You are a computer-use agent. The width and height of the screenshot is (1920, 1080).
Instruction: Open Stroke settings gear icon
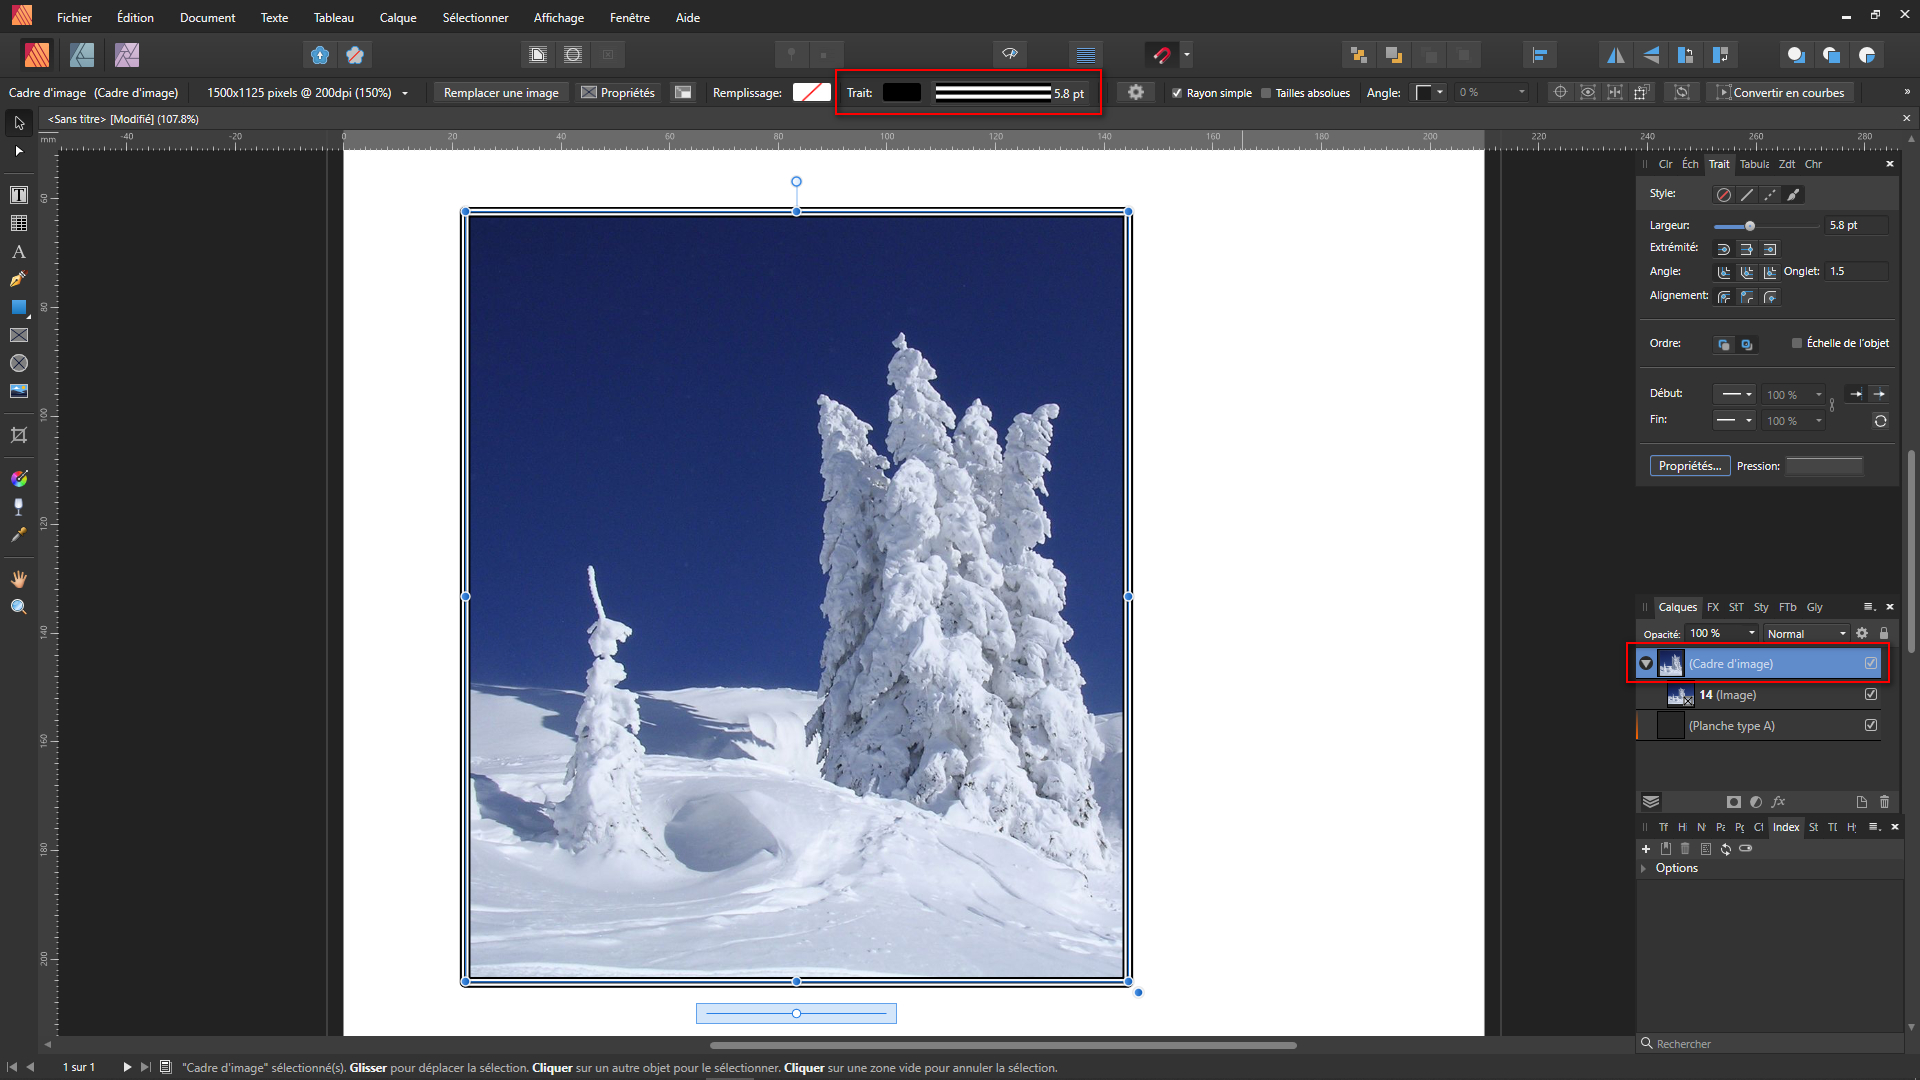1135,92
